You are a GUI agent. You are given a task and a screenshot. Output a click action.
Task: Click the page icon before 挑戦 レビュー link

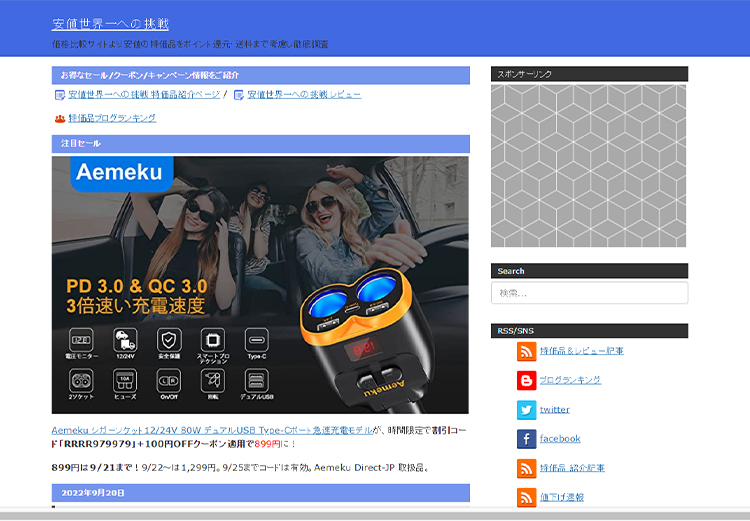238,95
